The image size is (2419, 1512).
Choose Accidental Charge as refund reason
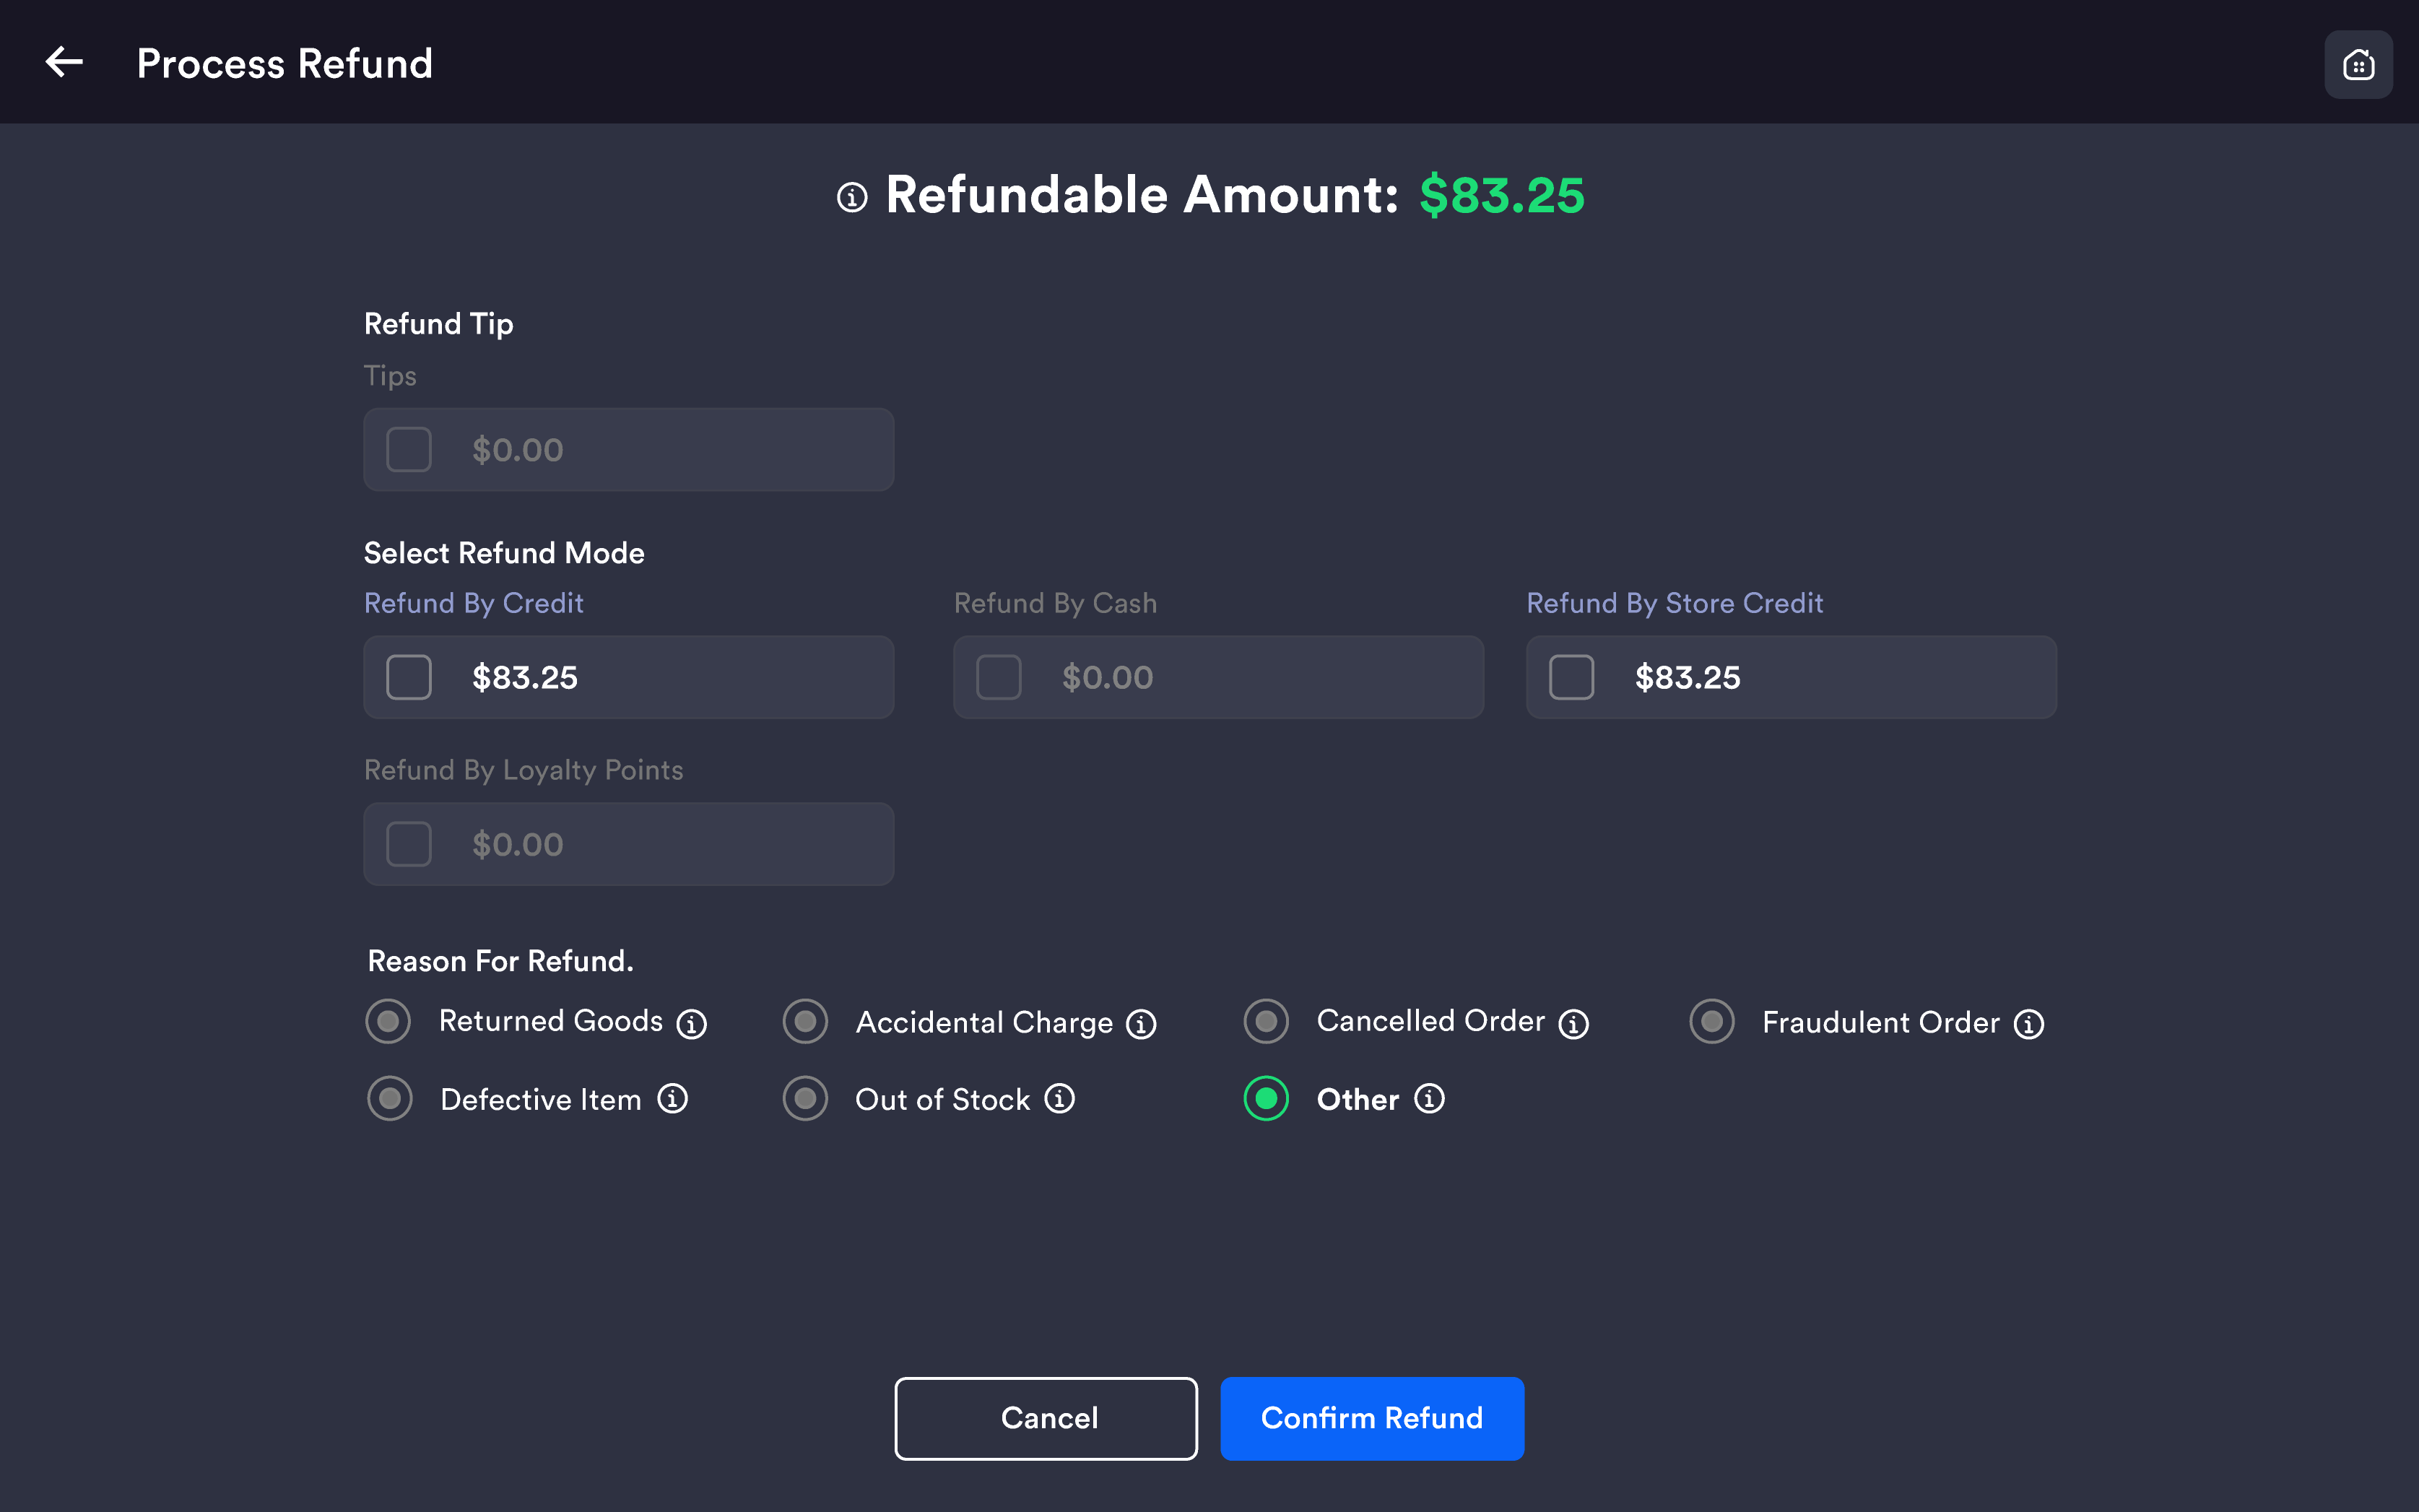coord(805,1021)
